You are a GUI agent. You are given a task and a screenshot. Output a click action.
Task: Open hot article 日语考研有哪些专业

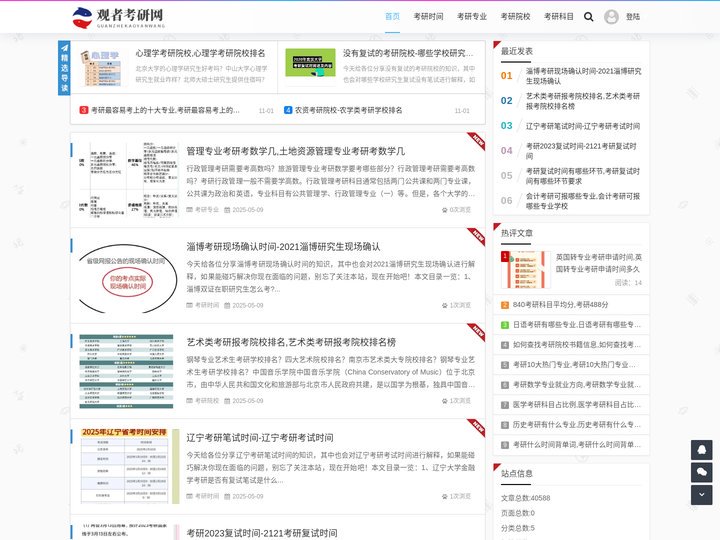coord(577,325)
